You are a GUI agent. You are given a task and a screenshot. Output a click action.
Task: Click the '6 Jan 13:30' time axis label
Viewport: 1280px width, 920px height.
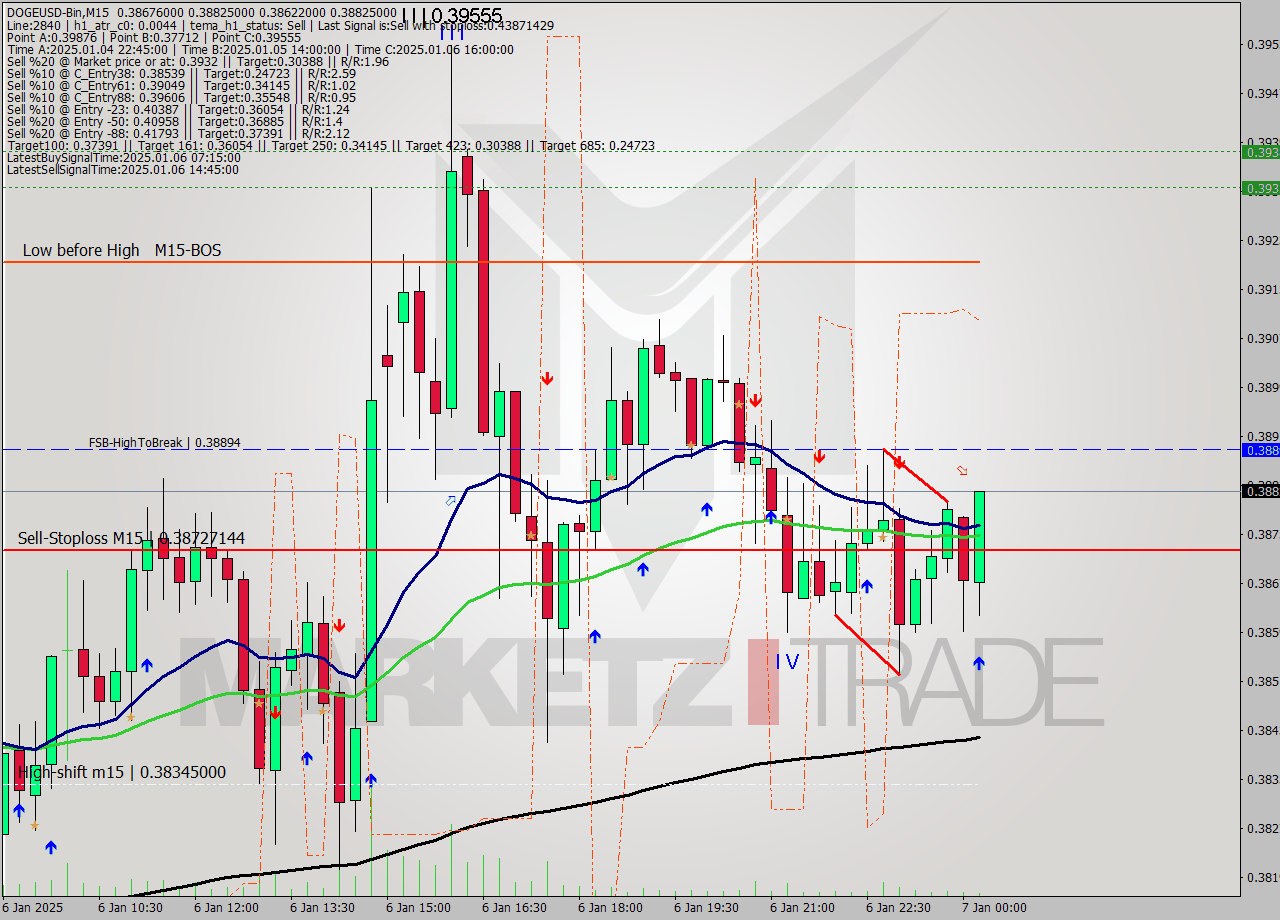[322, 908]
